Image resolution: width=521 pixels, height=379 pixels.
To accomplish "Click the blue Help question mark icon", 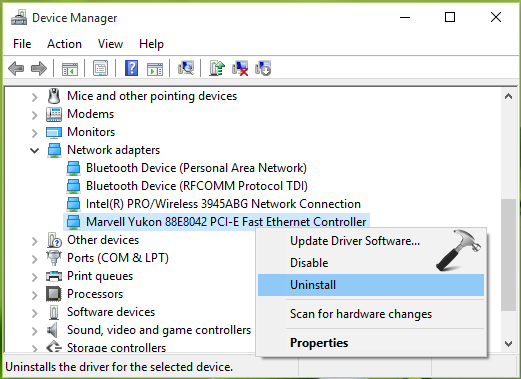I will [x=132, y=68].
